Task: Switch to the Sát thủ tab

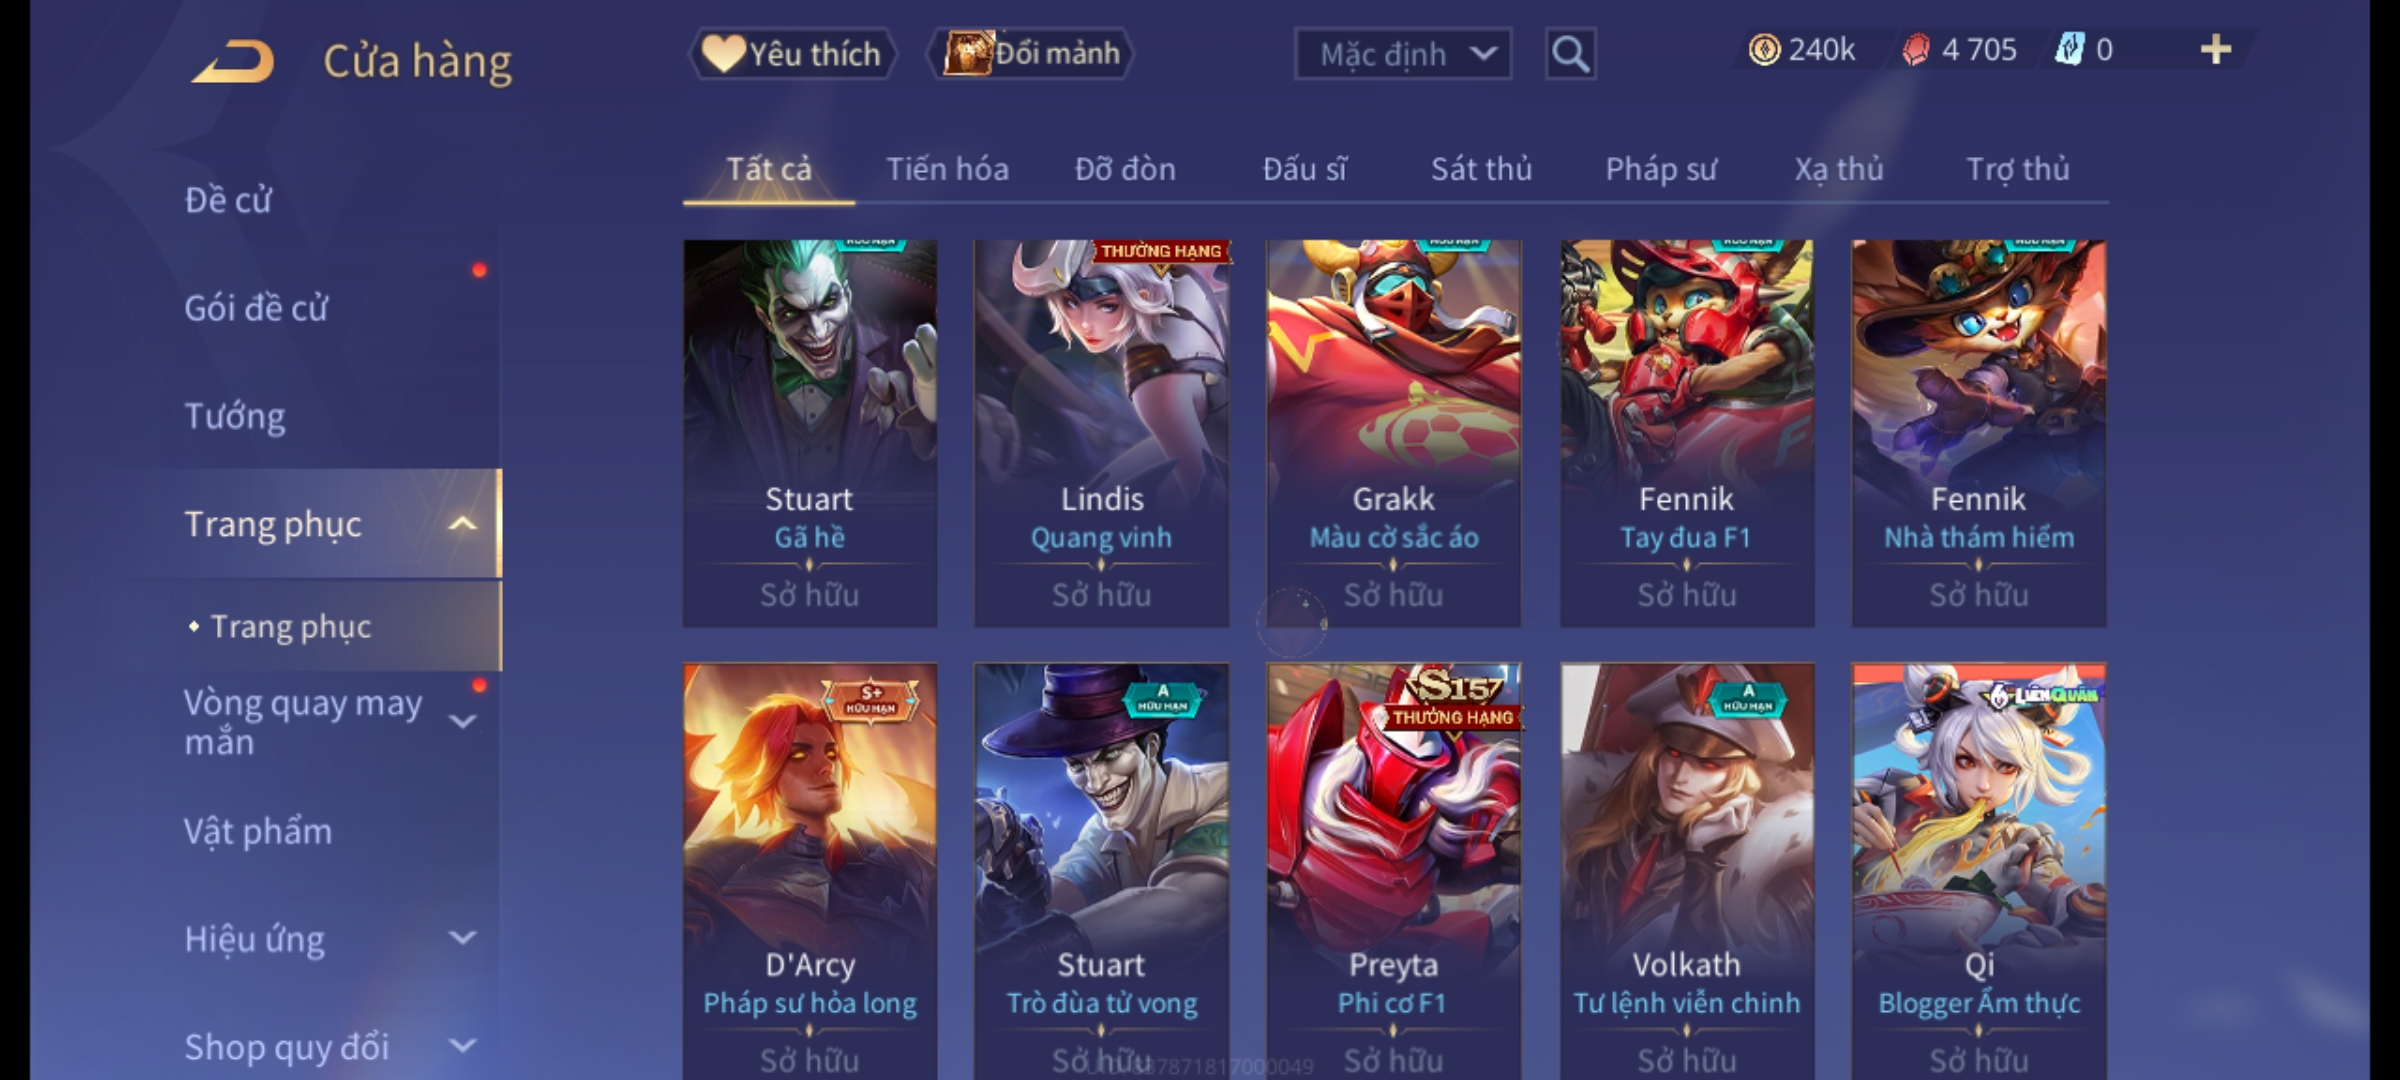Action: tap(1481, 169)
